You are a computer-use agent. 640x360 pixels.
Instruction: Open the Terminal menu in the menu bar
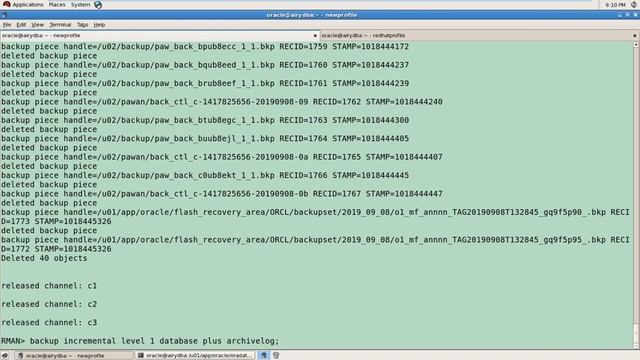tap(60, 25)
